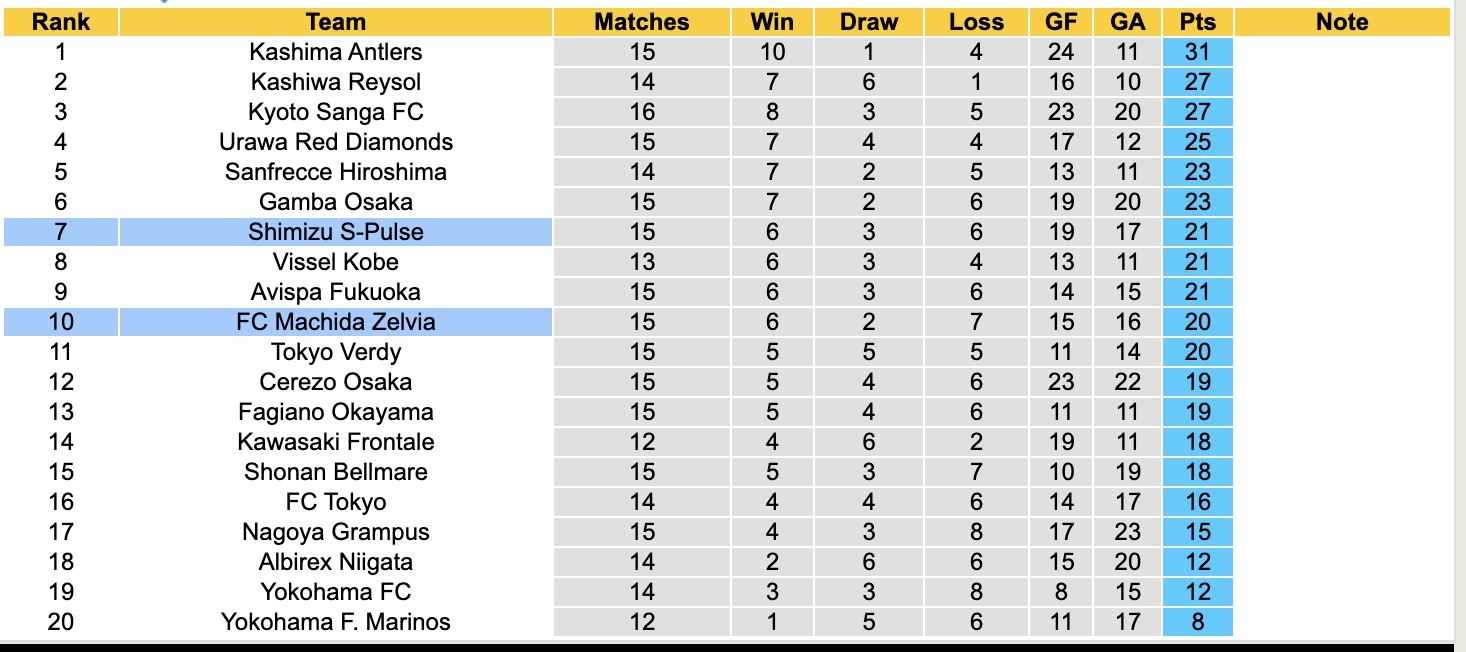Click the Win column header
The width and height of the screenshot is (1466, 652).
pyautogui.click(x=773, y=22)
